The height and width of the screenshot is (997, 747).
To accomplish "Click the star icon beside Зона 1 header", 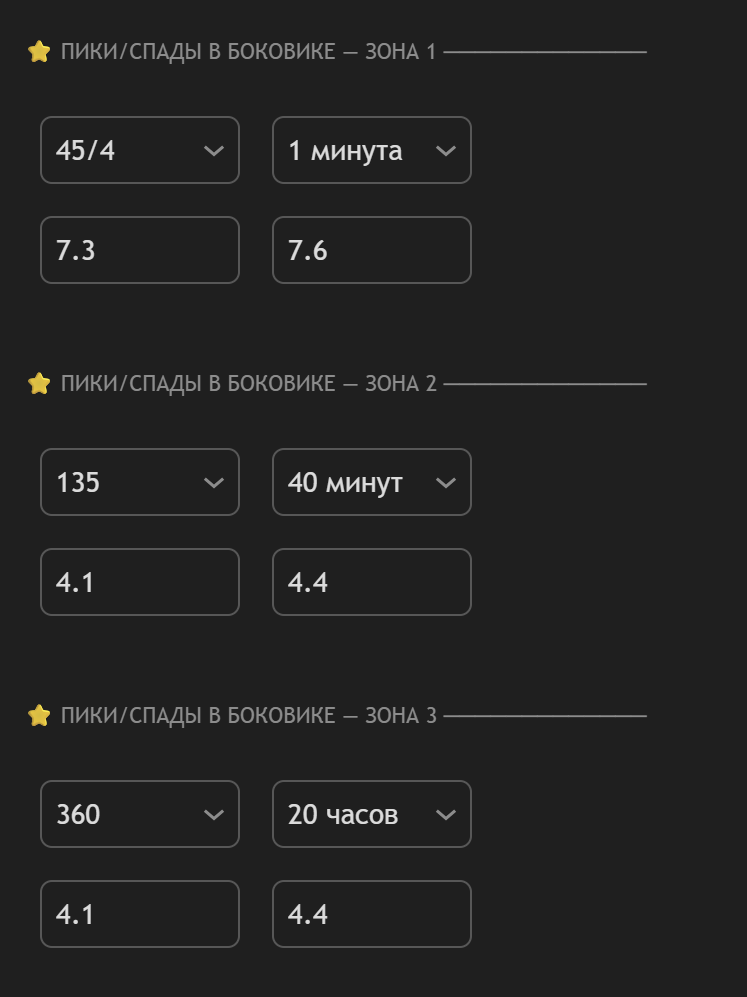I will tap(39, 52).
